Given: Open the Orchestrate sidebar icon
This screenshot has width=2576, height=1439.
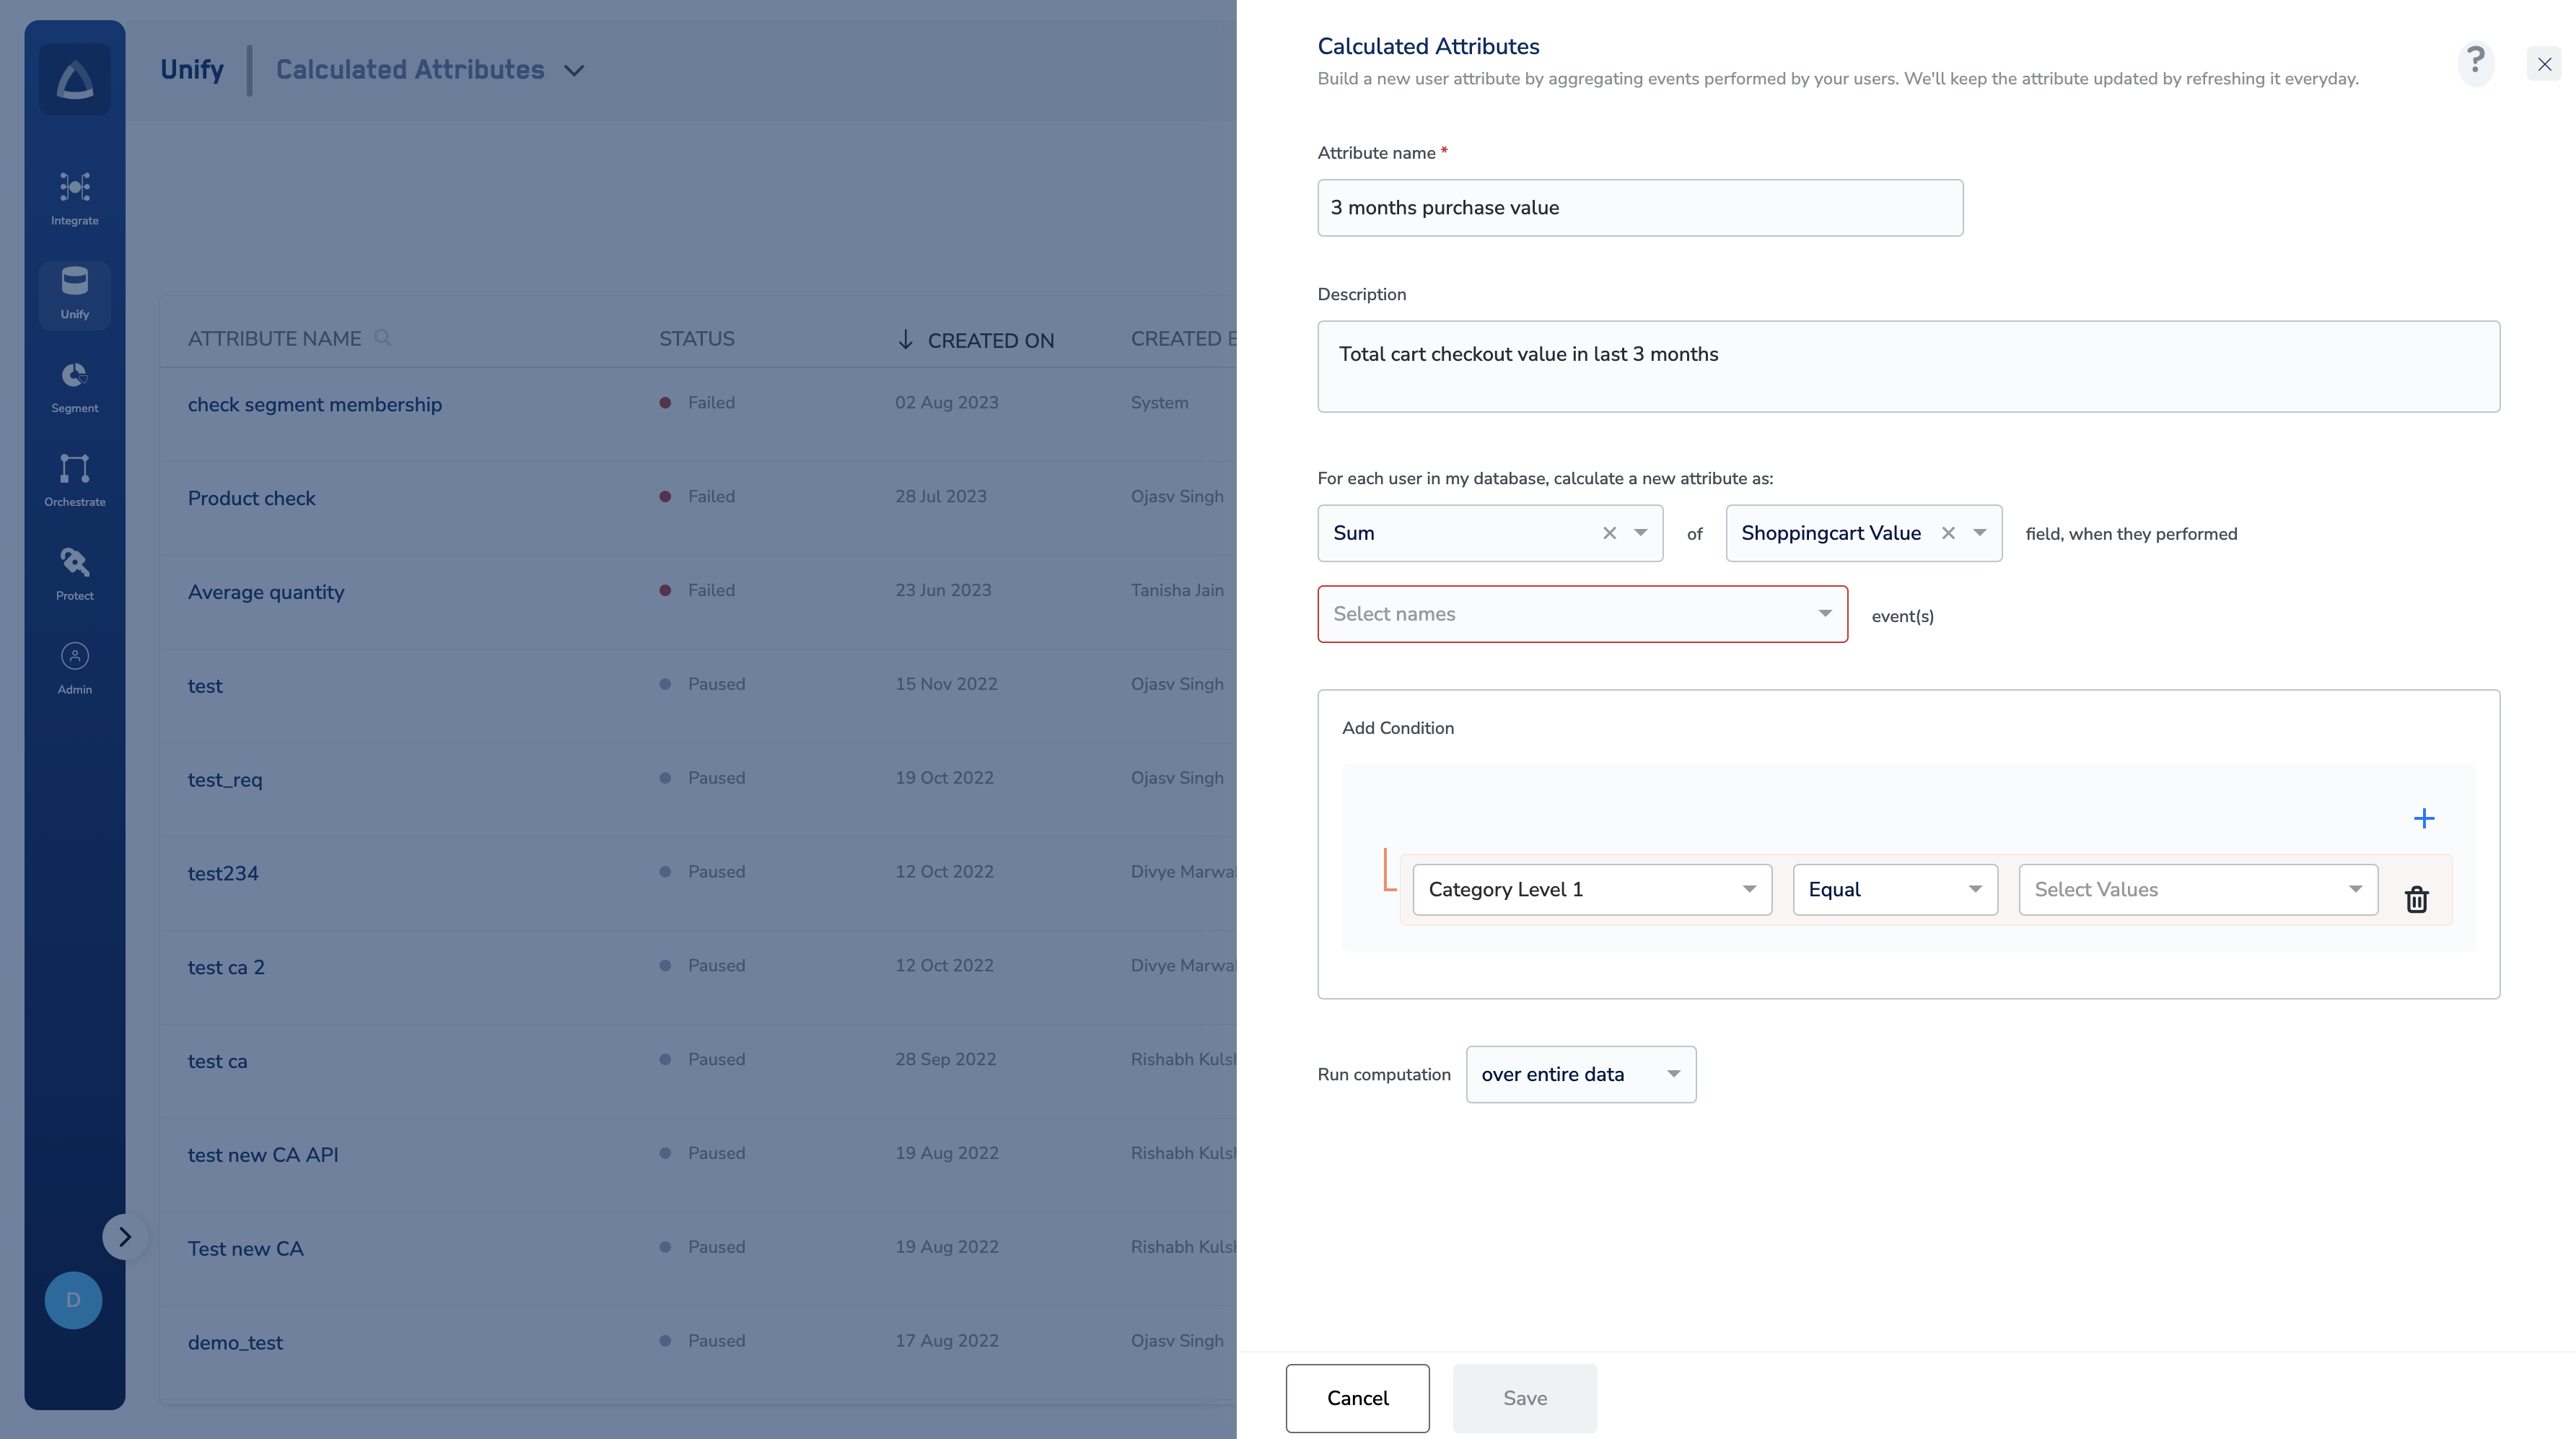Looking at the screenshot, I should tap(74, 480).
